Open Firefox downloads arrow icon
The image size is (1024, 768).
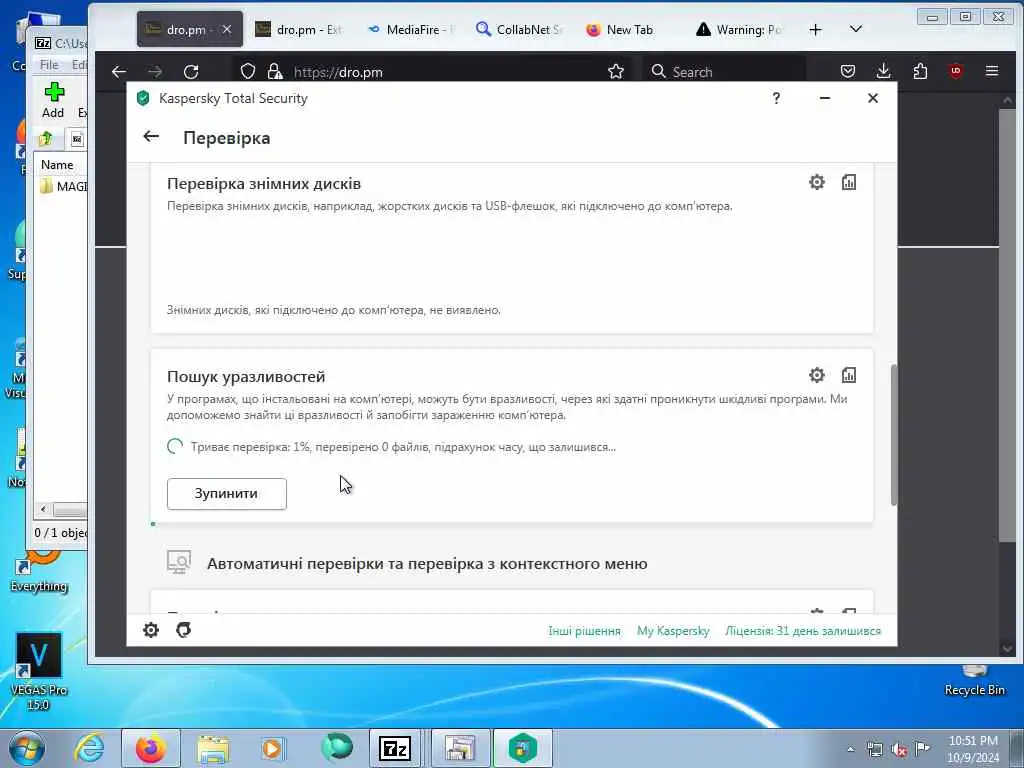click(884, 71)
